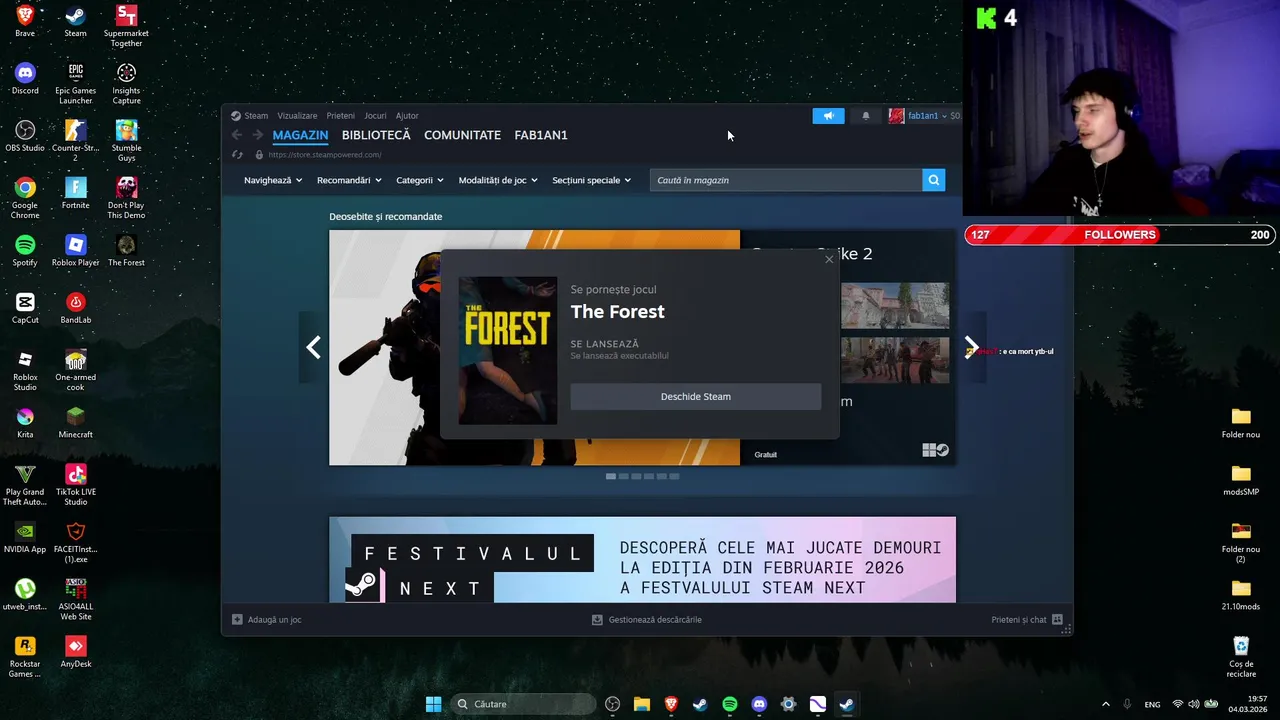Select Minecraft desktop icon
1280x720 pixels.
(x=75, y=422)
